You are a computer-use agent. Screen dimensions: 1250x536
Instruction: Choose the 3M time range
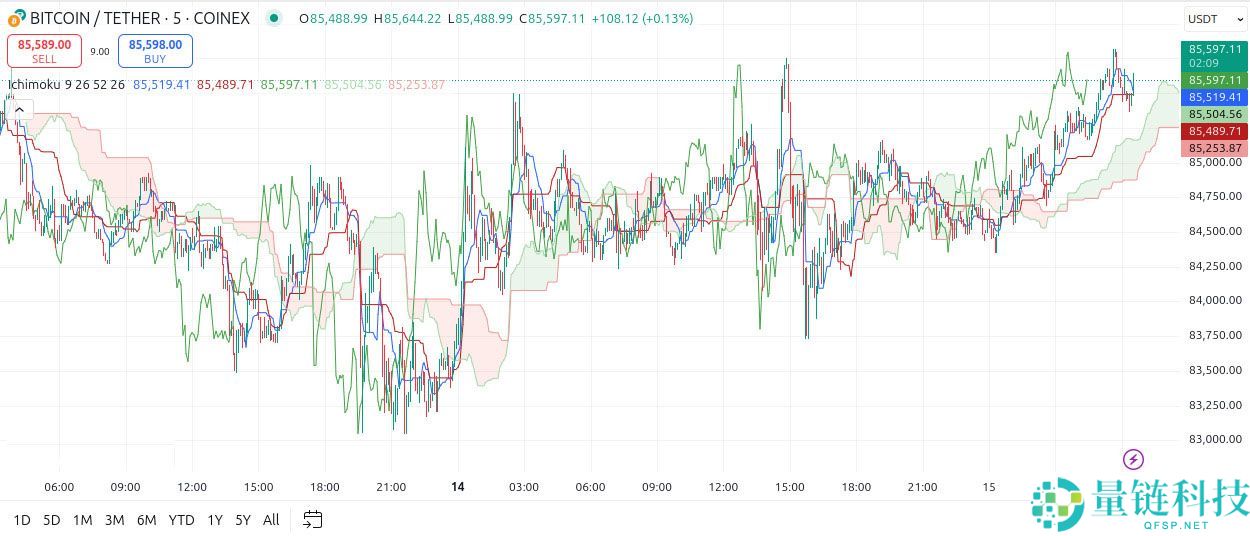114,520
